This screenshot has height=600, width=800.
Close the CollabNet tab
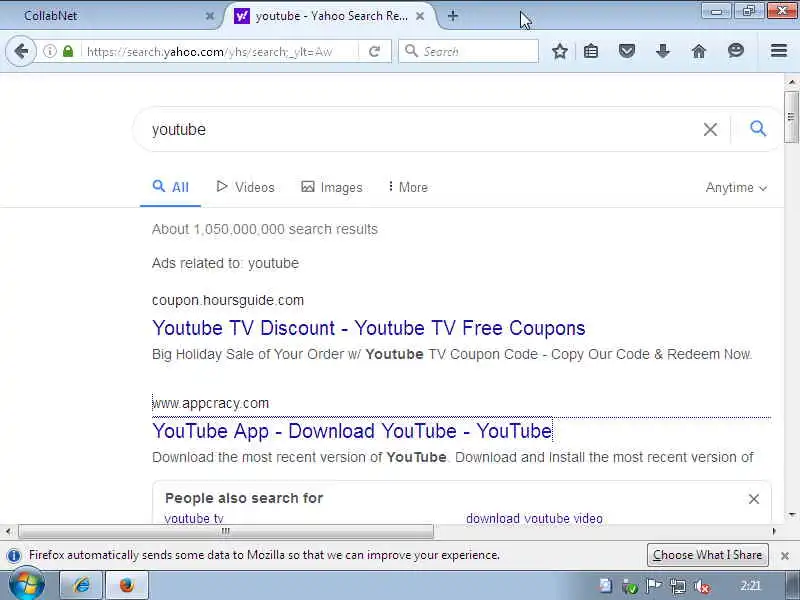(210, 16)
